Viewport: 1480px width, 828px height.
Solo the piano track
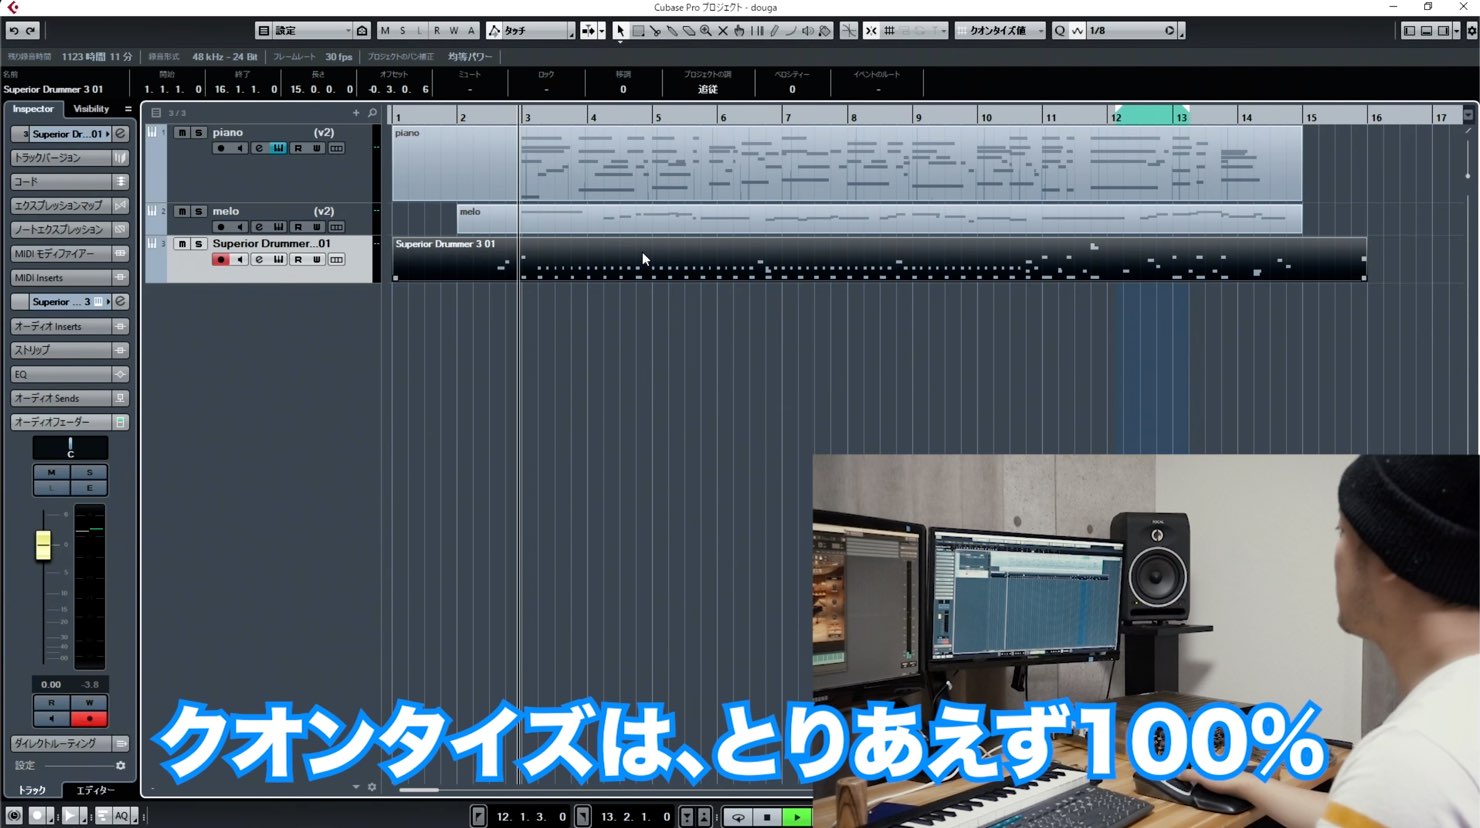click(x=198, y=132)
